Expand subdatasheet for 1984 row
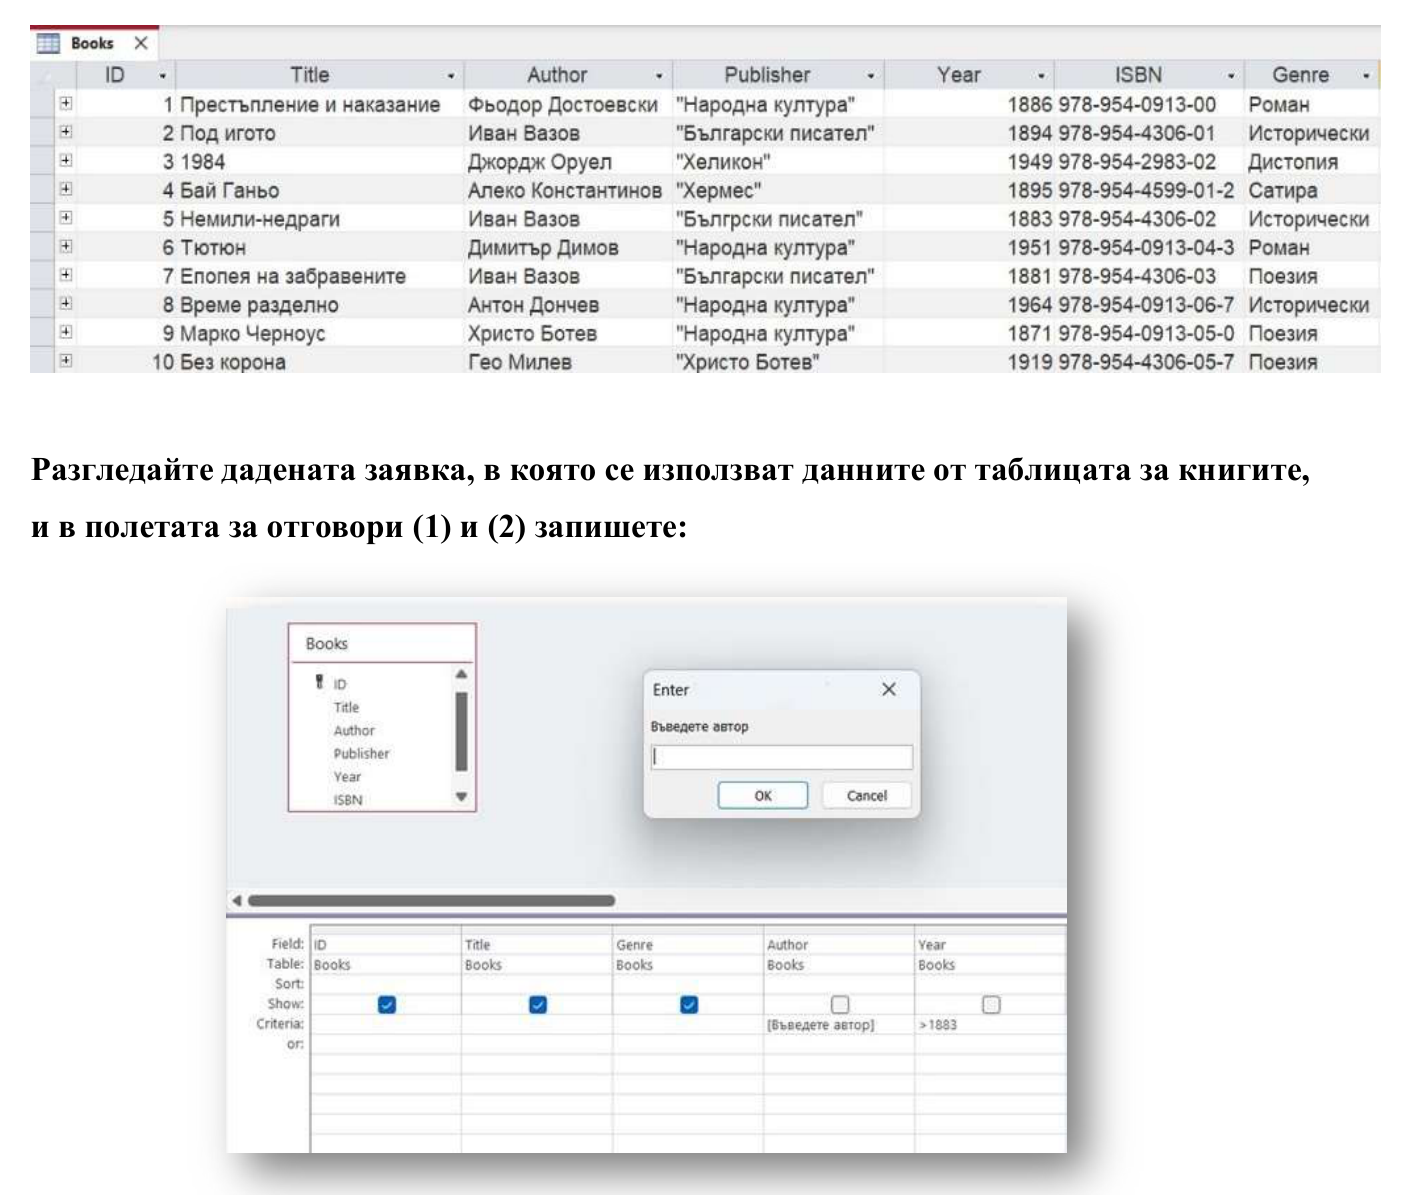This screenshot has height=1195, width=1402. 65,160
